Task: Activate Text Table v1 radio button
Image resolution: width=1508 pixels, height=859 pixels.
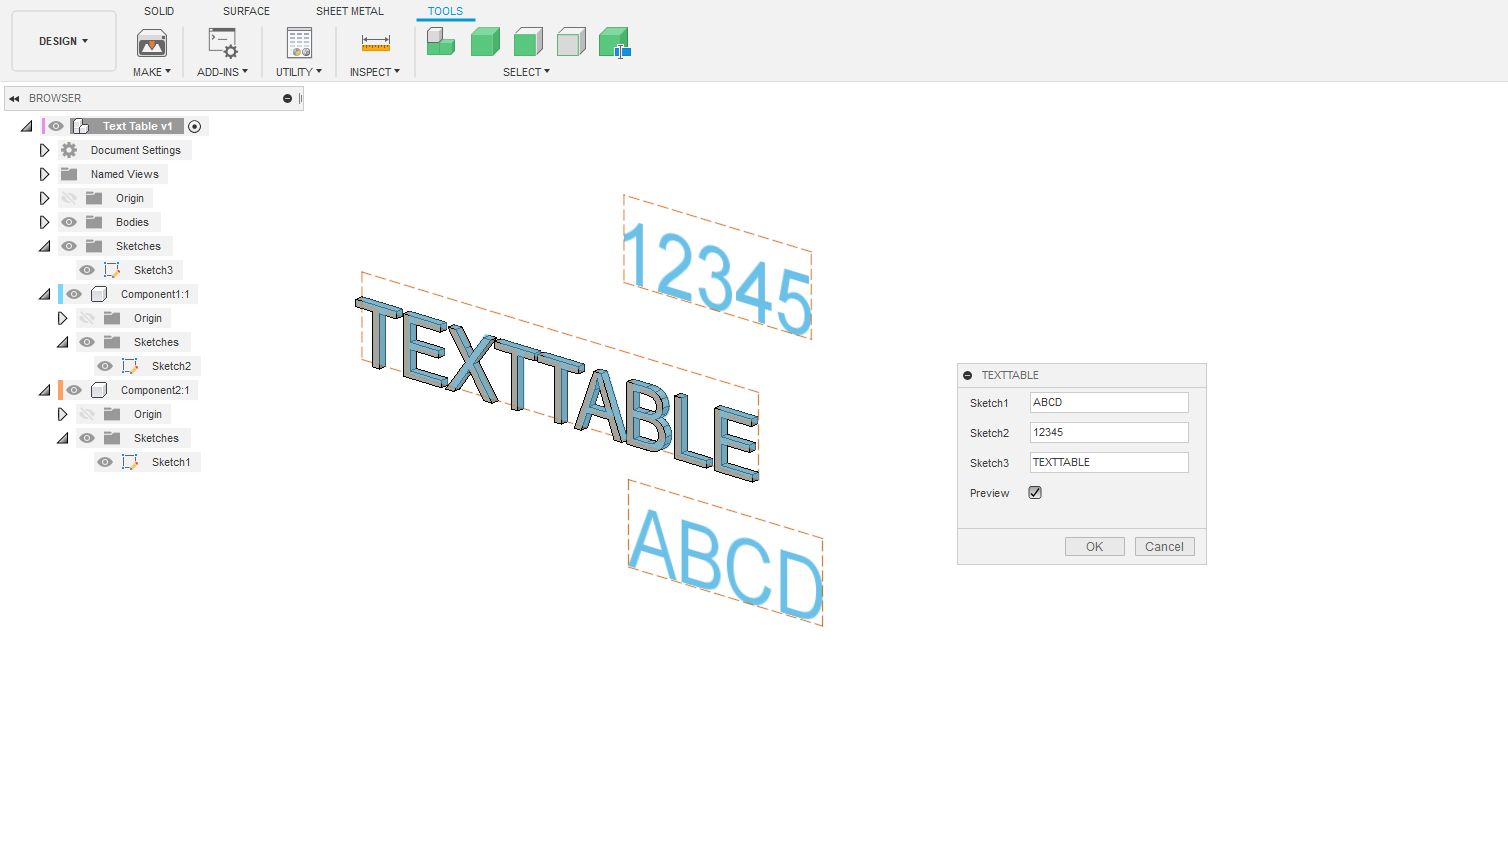Action: coord(195,126)
